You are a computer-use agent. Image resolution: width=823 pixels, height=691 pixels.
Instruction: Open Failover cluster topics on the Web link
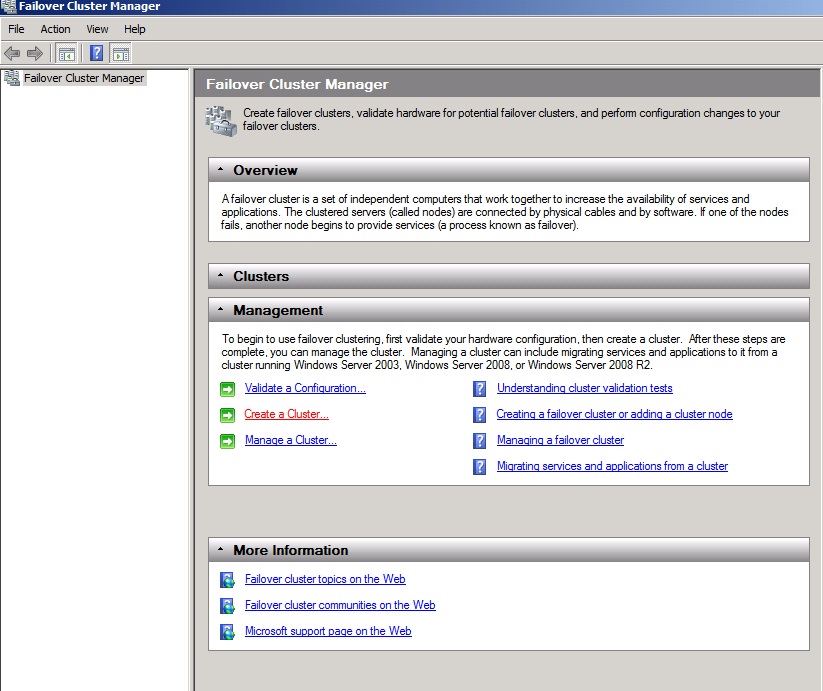coord(325,579)
